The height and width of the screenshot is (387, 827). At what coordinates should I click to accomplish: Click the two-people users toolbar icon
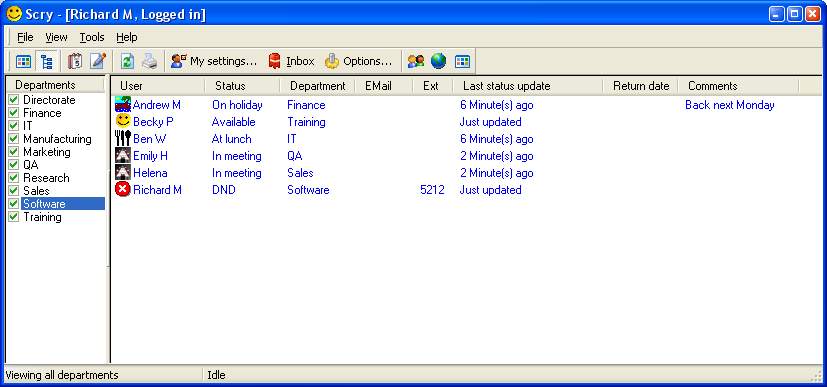[x=416, y=61]
